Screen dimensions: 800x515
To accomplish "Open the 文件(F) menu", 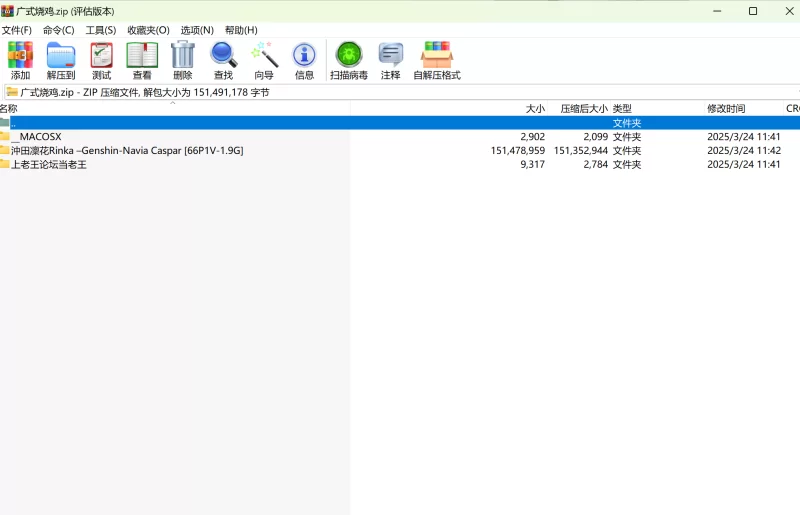I will pyautogui.click(x=16, y=30).
